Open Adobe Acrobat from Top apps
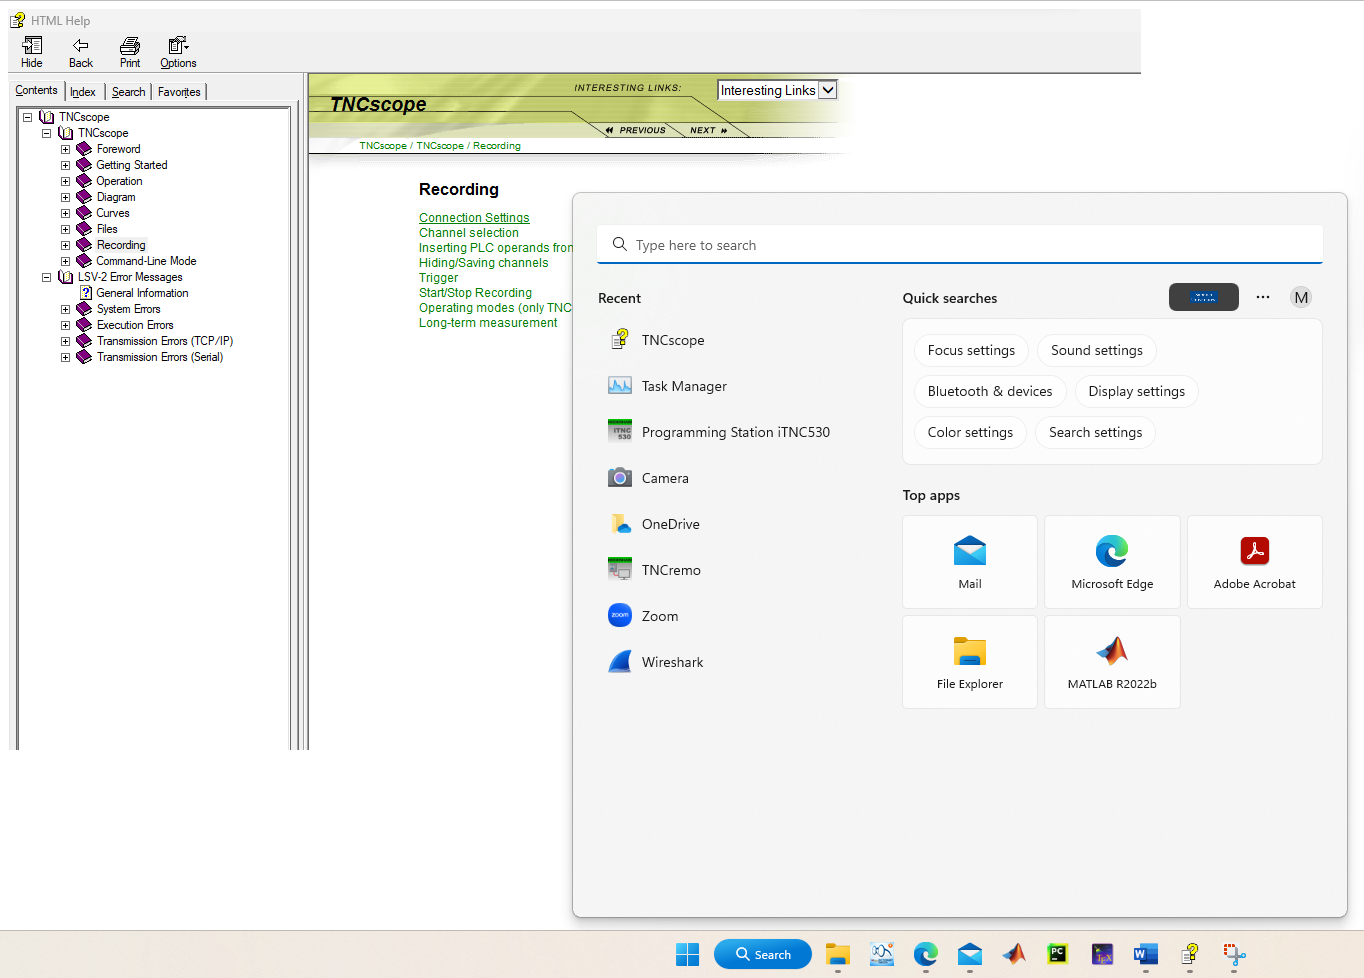This screenshot has height=978, width=1364. point(1254,562)
